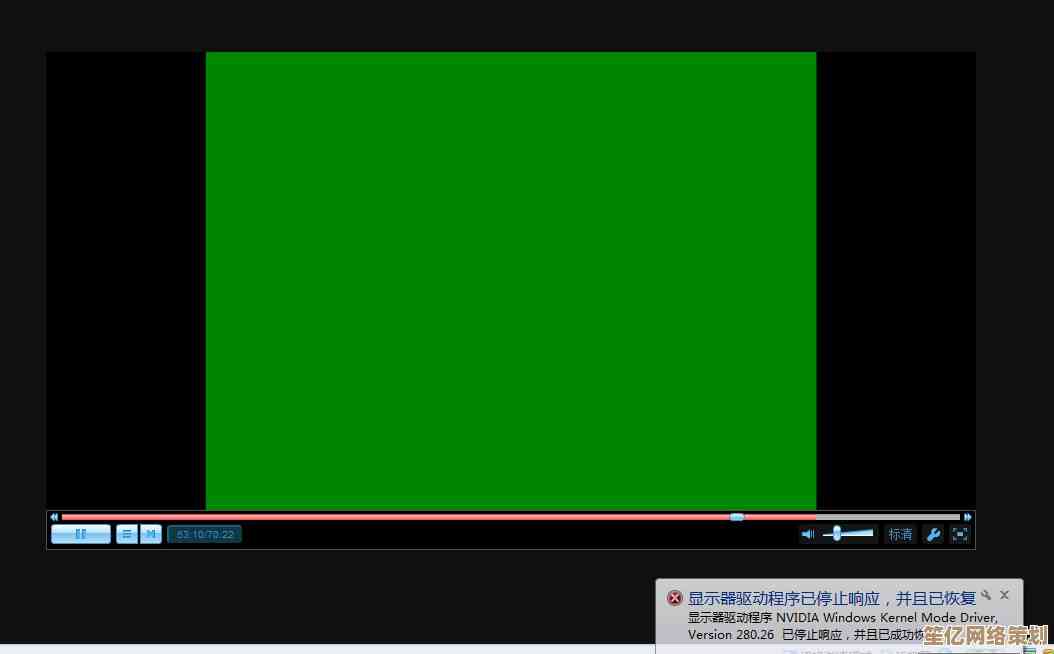Jump to the unplayed grey part of seek bar

(850, 517)
